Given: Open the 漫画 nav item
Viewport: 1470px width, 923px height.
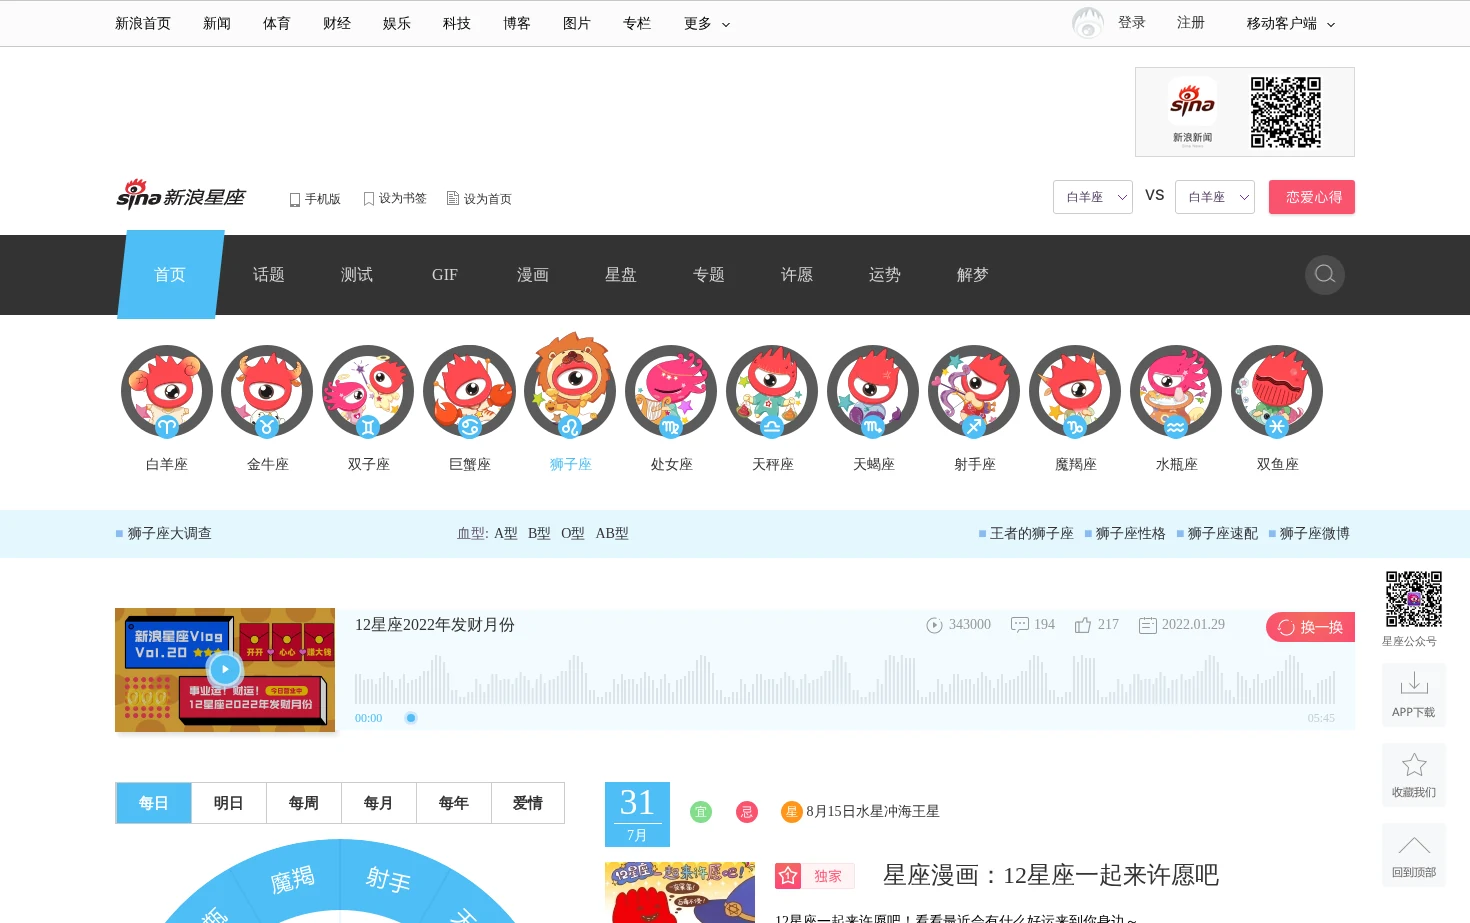Looking at the screenshot, I should (533, 275).
